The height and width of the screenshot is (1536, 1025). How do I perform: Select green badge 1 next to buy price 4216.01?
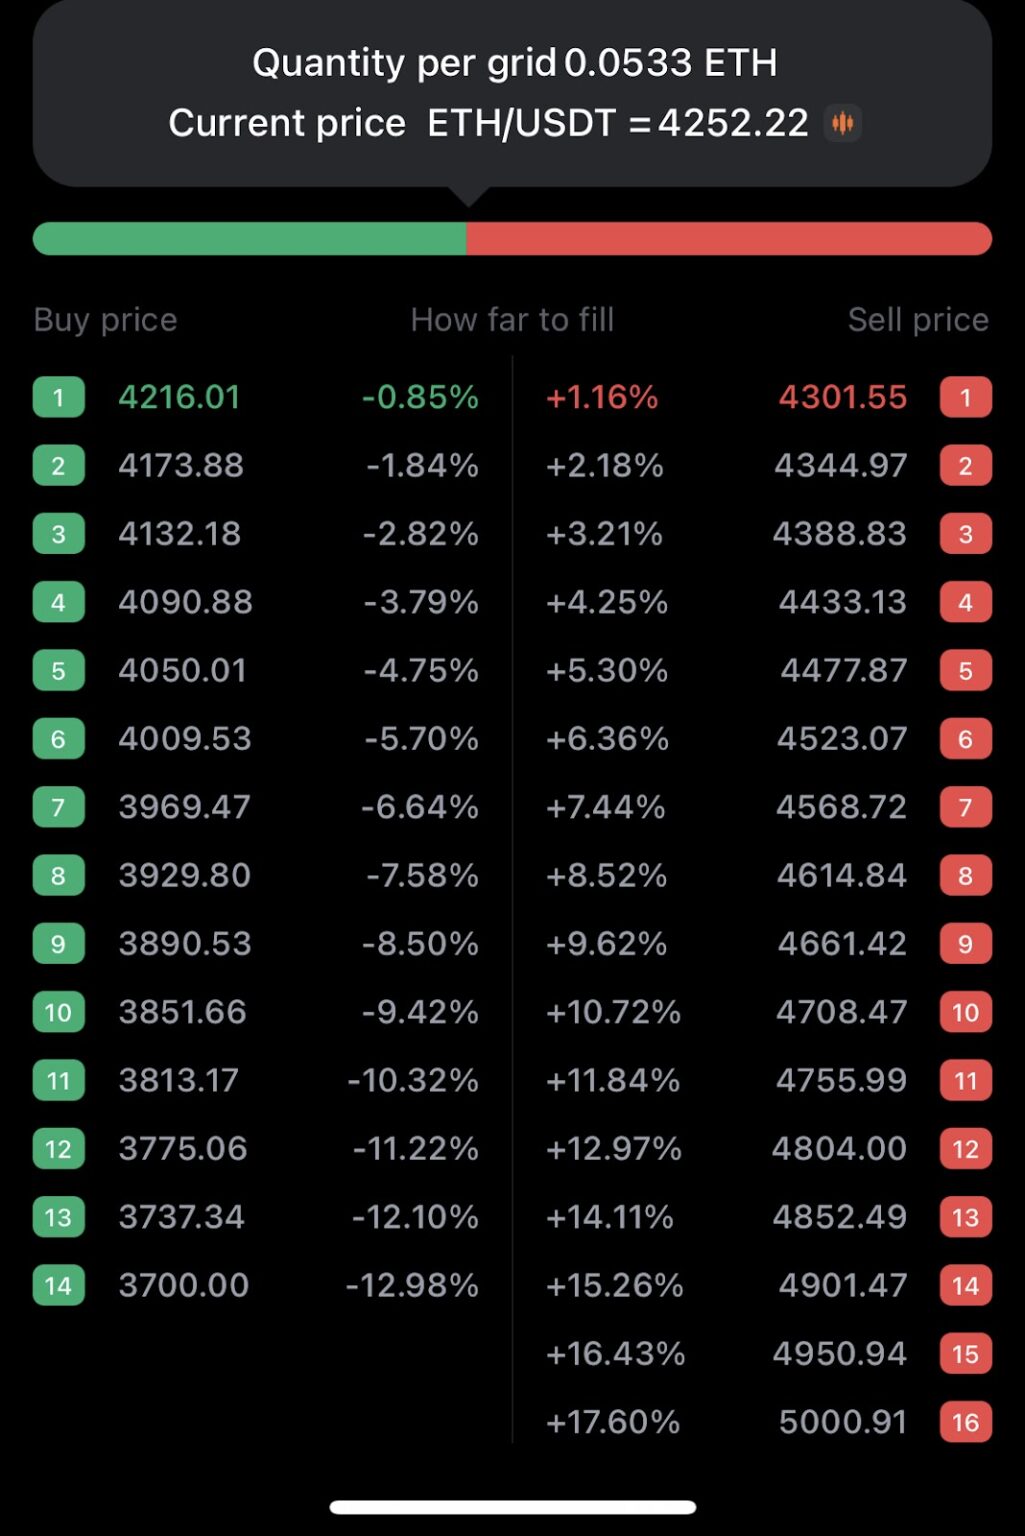click(58, 397)
